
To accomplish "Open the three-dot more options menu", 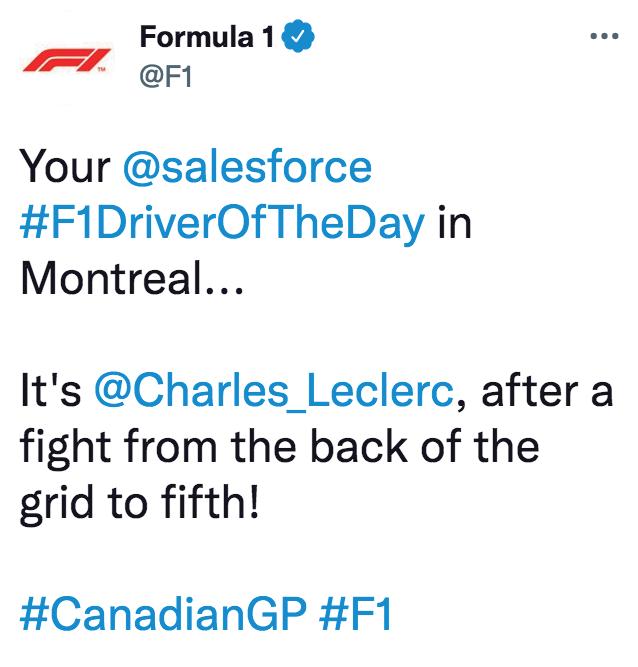I will 604,37.
